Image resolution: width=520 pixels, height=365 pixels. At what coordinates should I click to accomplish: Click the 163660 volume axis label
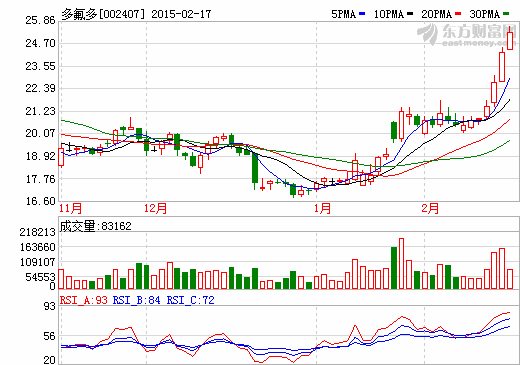37,247
